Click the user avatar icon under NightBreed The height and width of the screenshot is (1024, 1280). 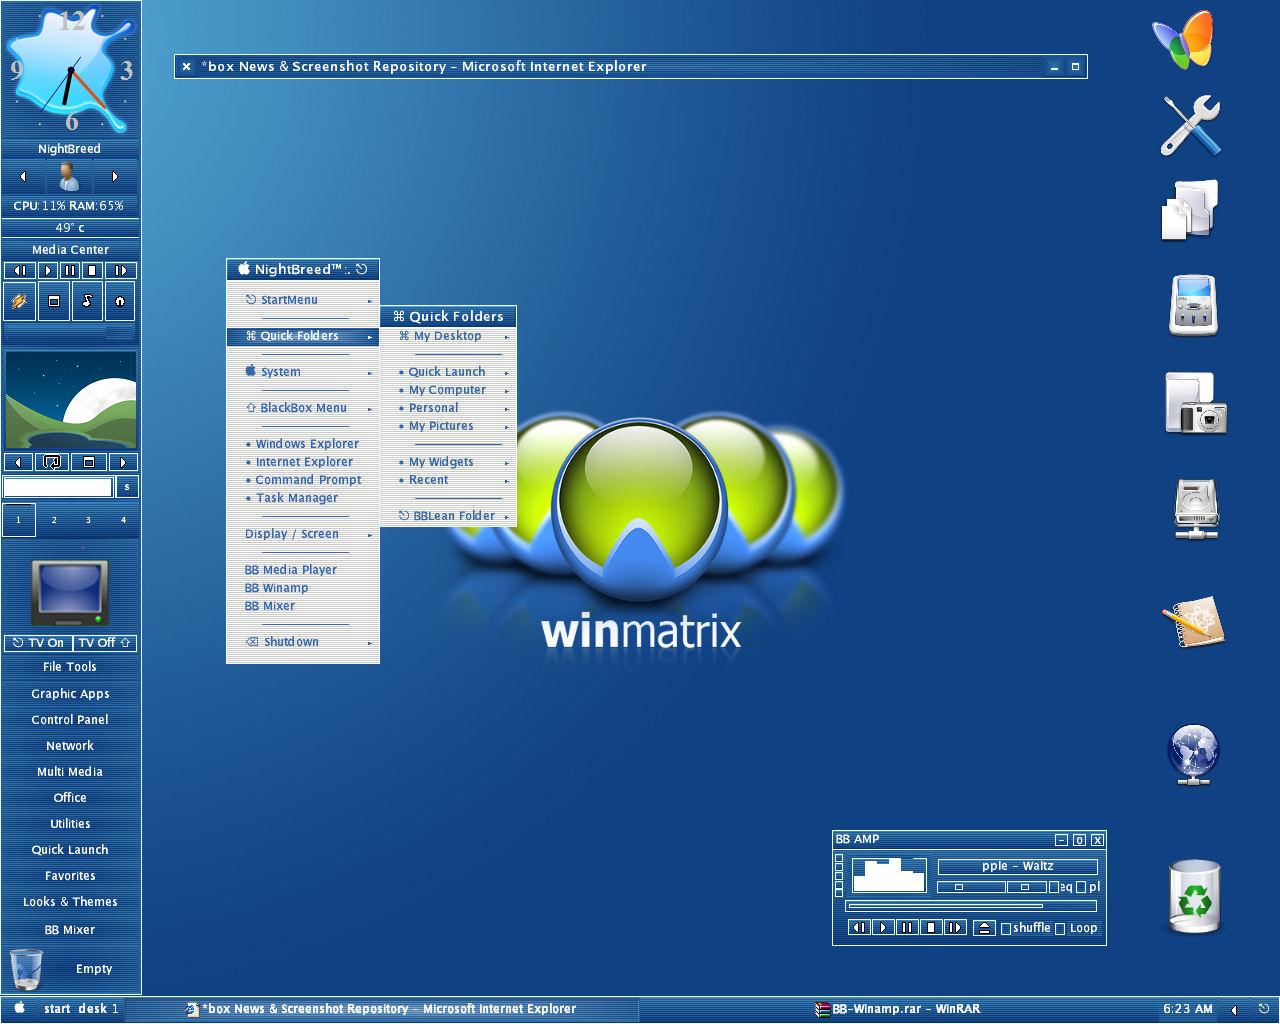point(69,177)
